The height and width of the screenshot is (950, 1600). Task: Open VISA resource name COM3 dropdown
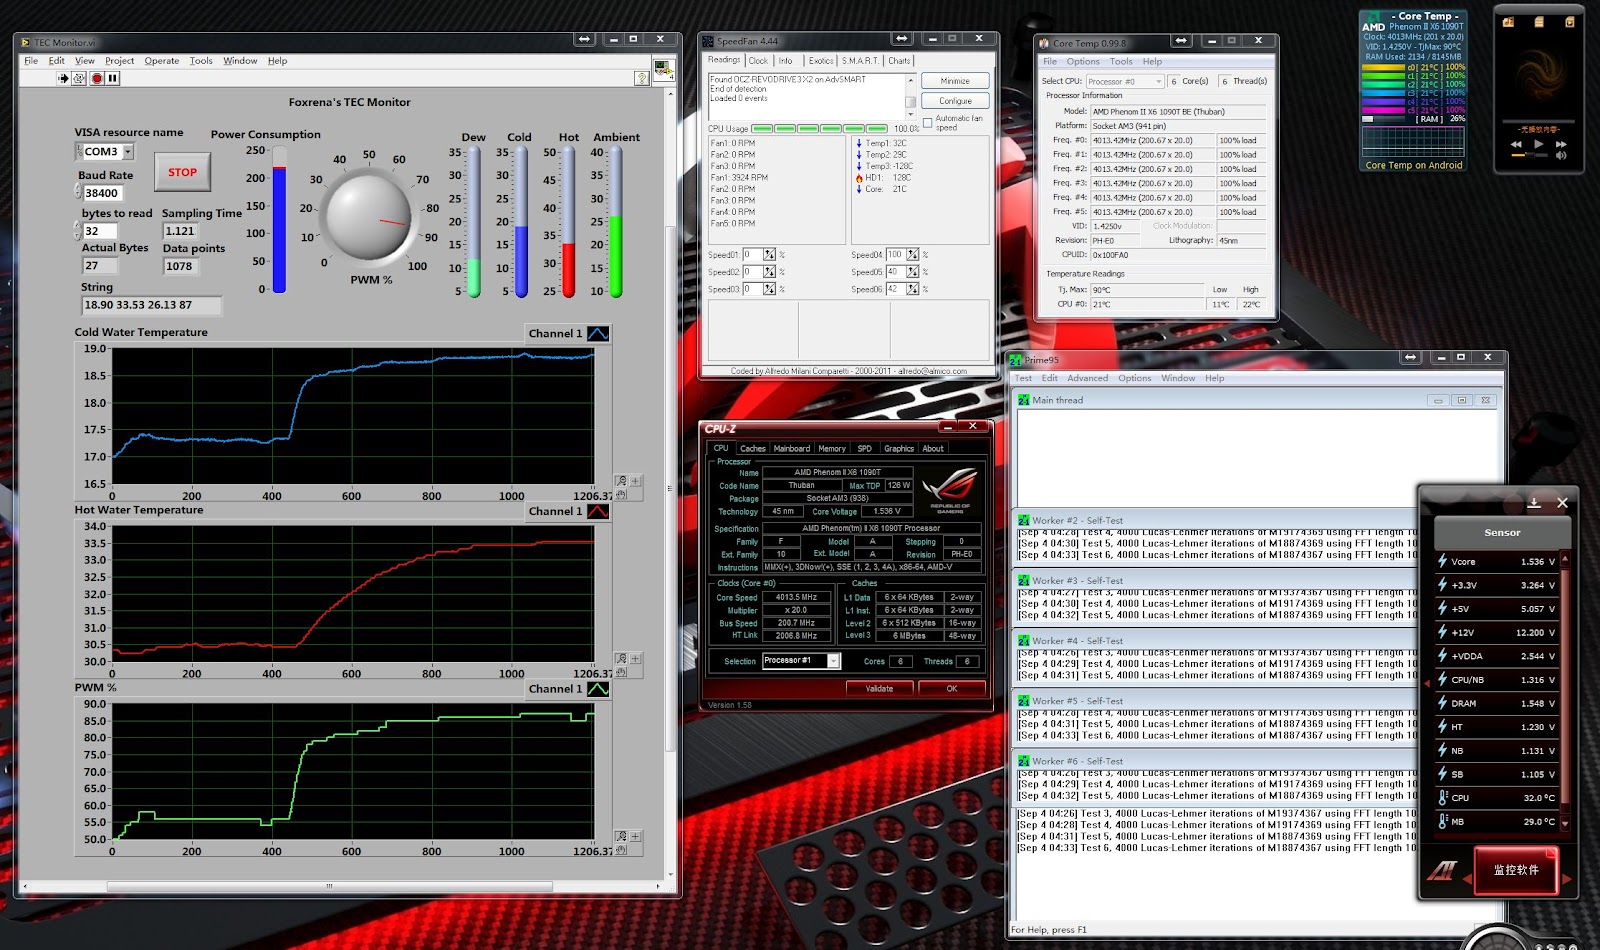128,152
